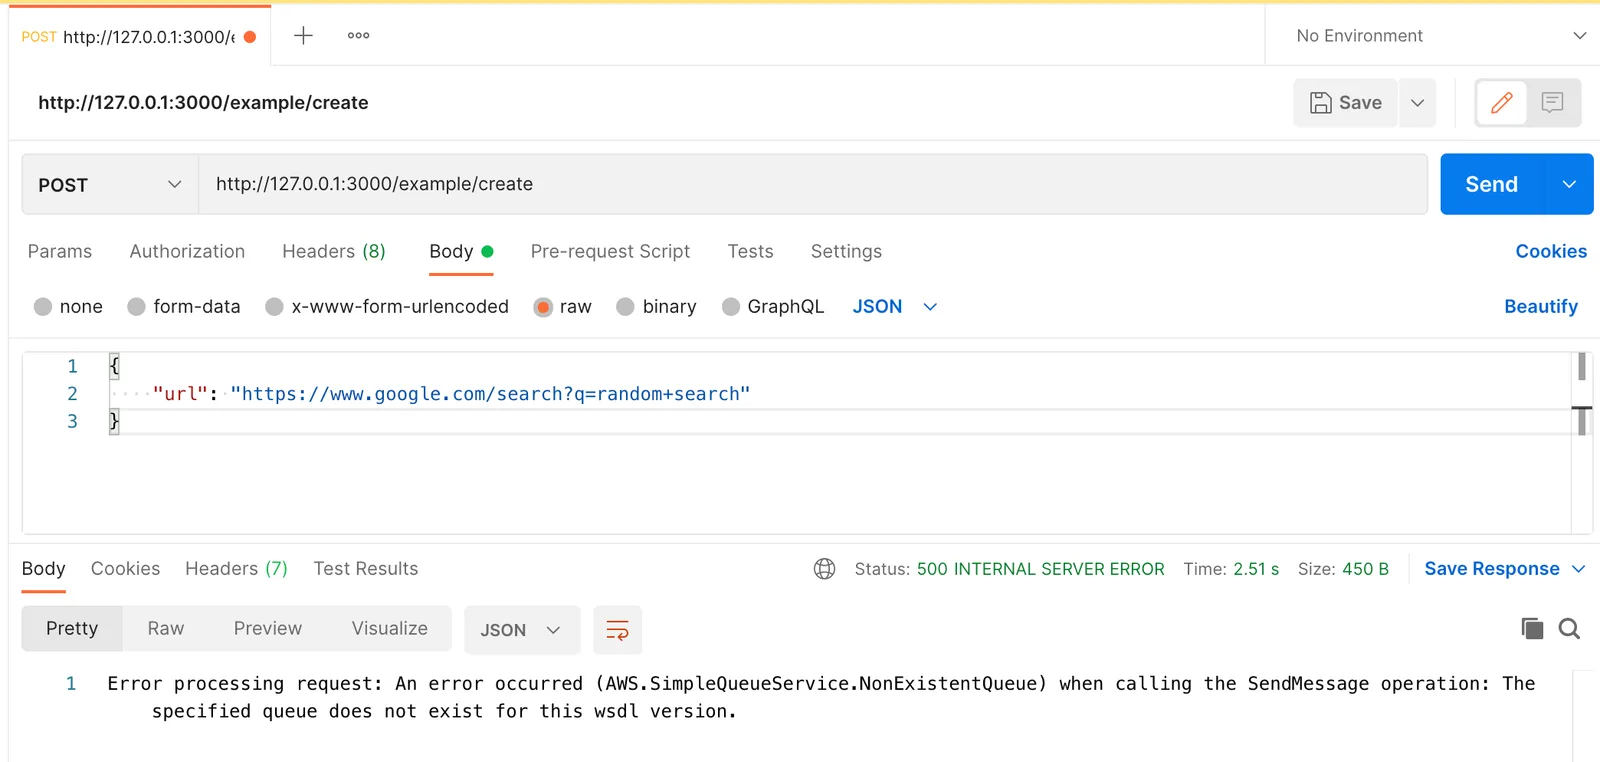Switch to the Params tab
The image size is (1600, 762).
click(60, 252)
